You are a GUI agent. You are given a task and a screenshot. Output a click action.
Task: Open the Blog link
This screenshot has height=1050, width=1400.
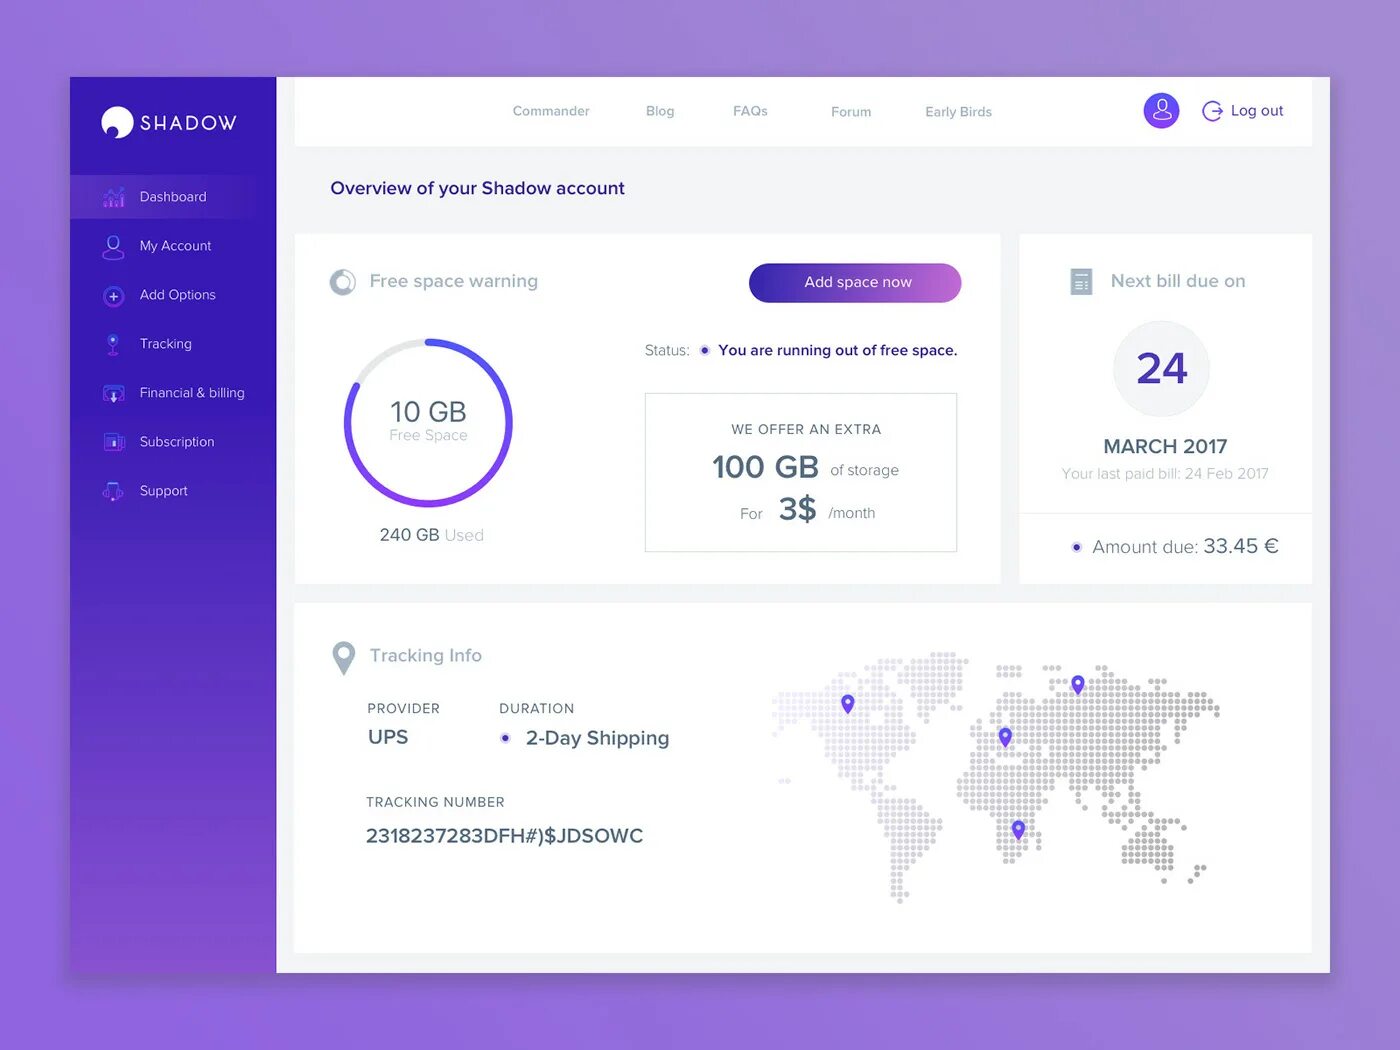660,111
